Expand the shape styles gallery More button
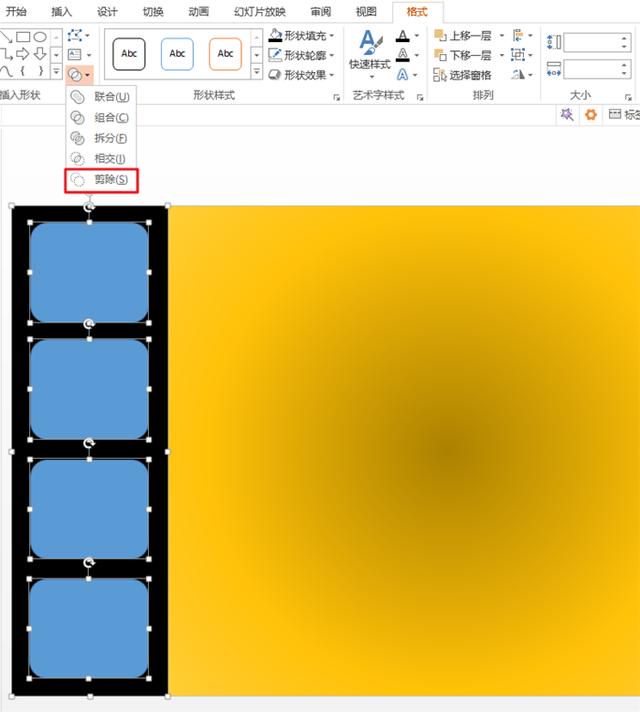The width and height of the screenshot is (640, 712). [256, 71]
